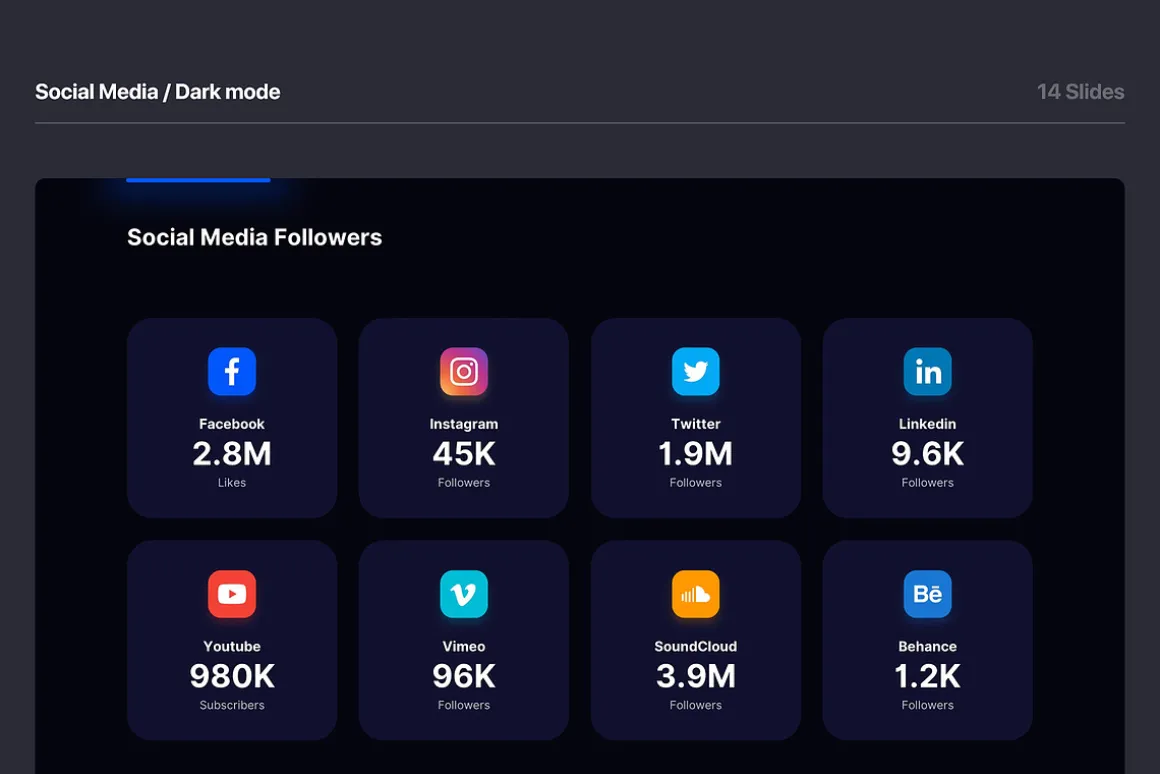Click the Vimeo '96K' value

pos(464,676)
